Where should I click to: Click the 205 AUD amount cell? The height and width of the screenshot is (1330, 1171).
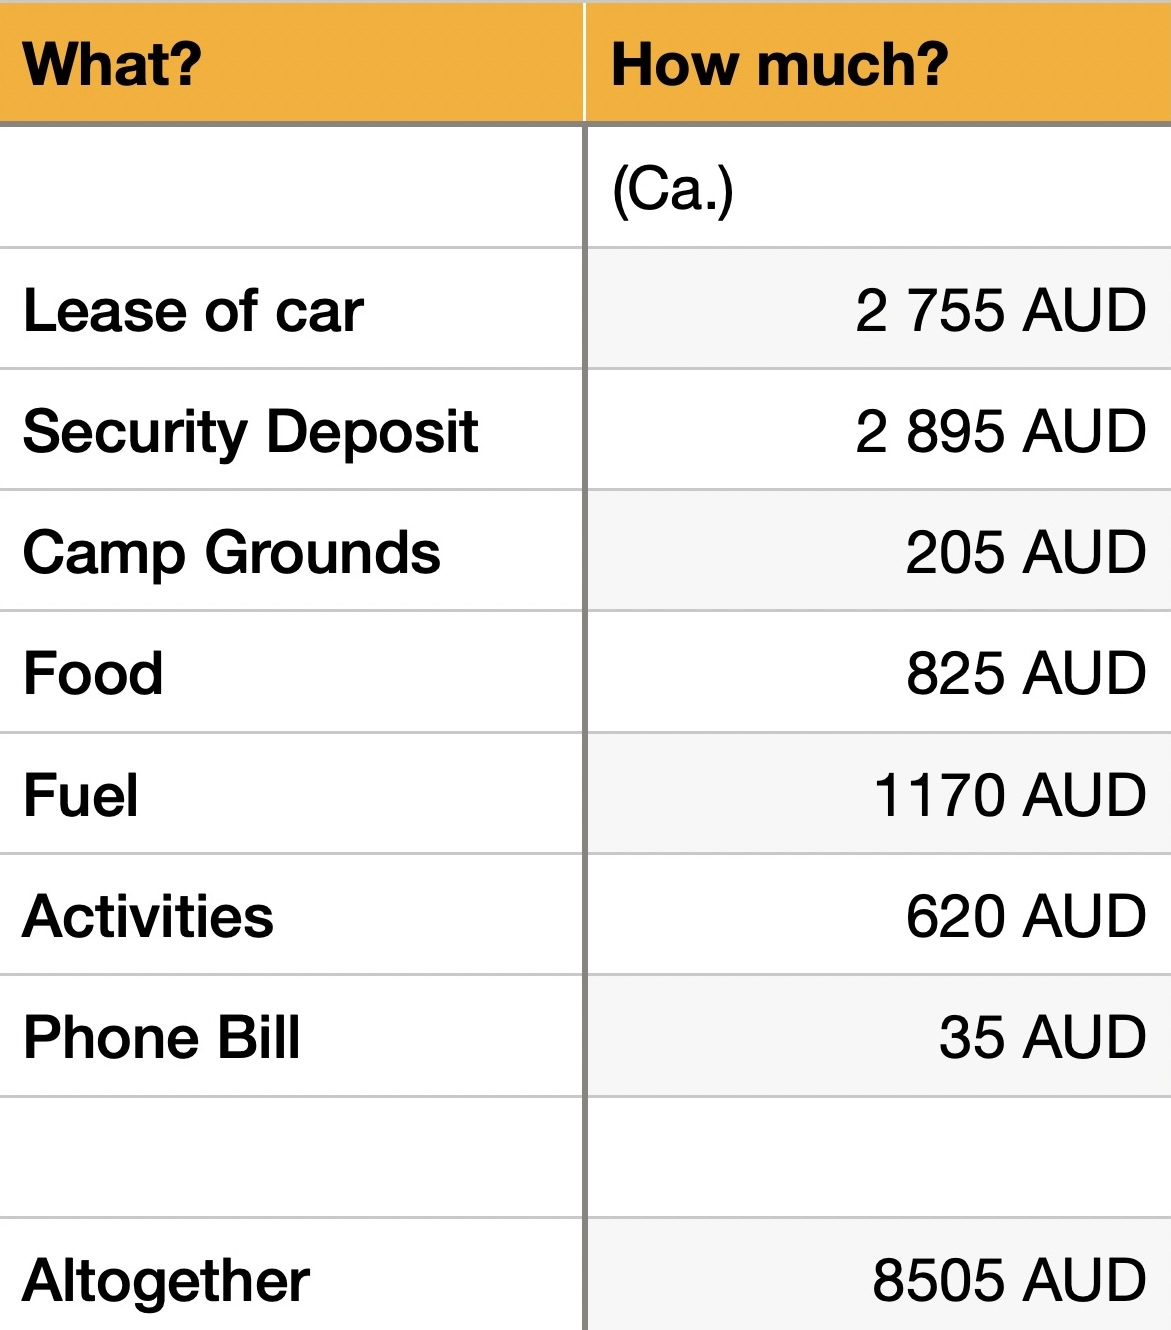point(1025,552)
